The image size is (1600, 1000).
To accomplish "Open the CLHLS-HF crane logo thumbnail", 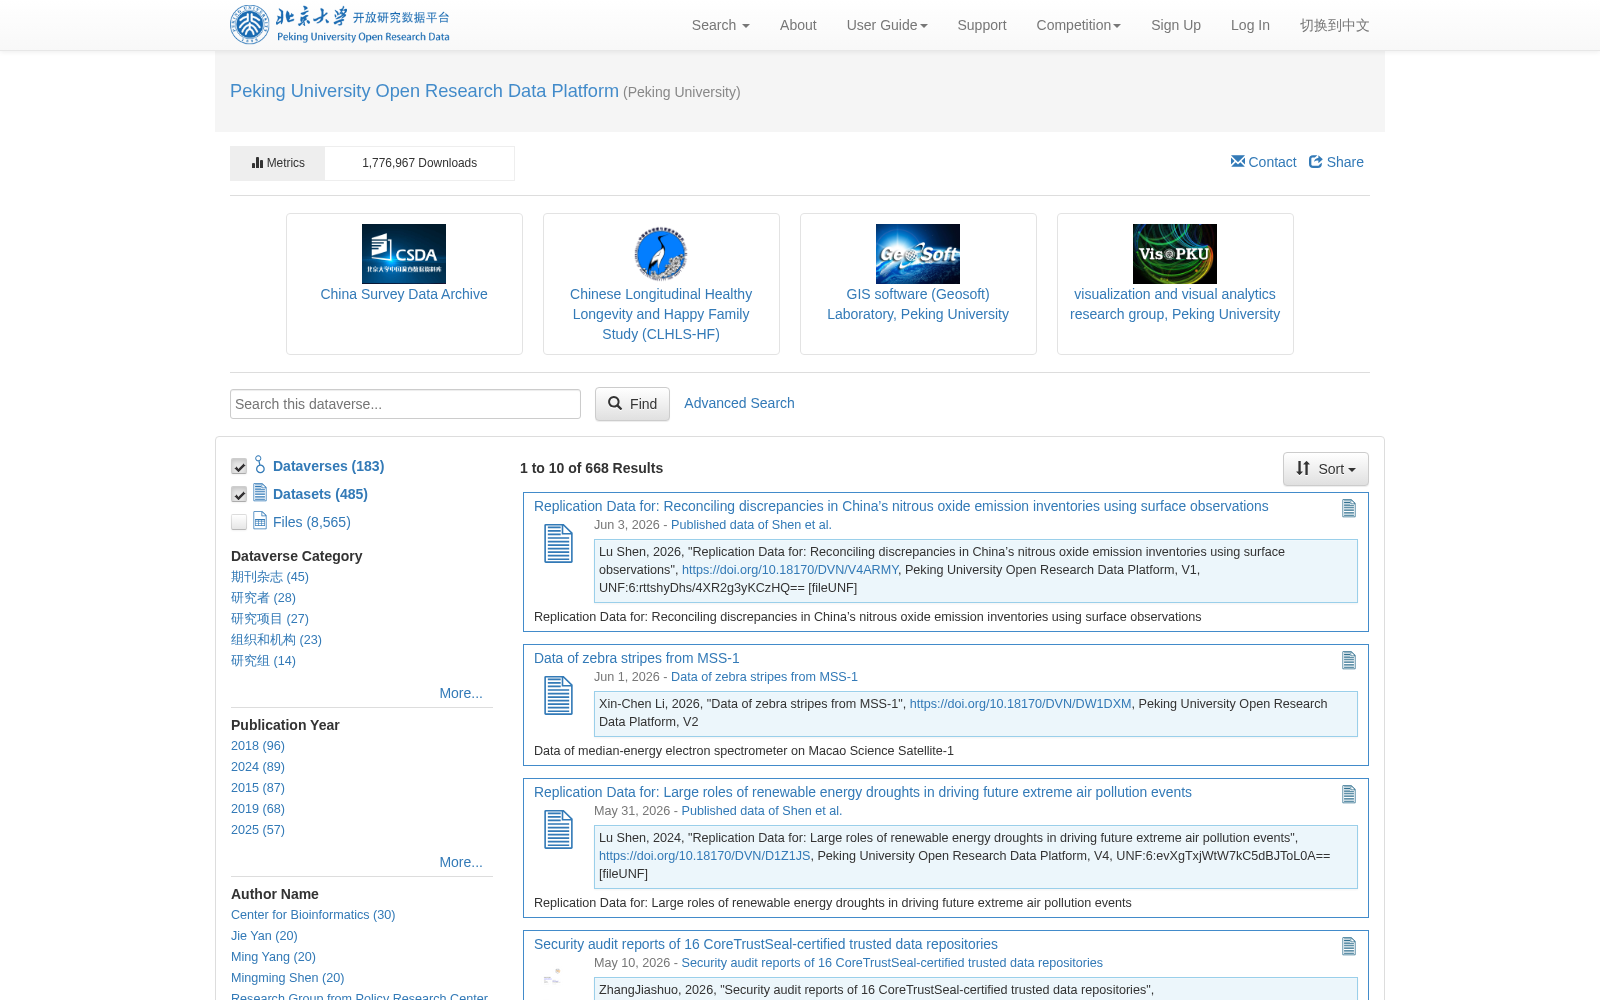I will (661, 254).
